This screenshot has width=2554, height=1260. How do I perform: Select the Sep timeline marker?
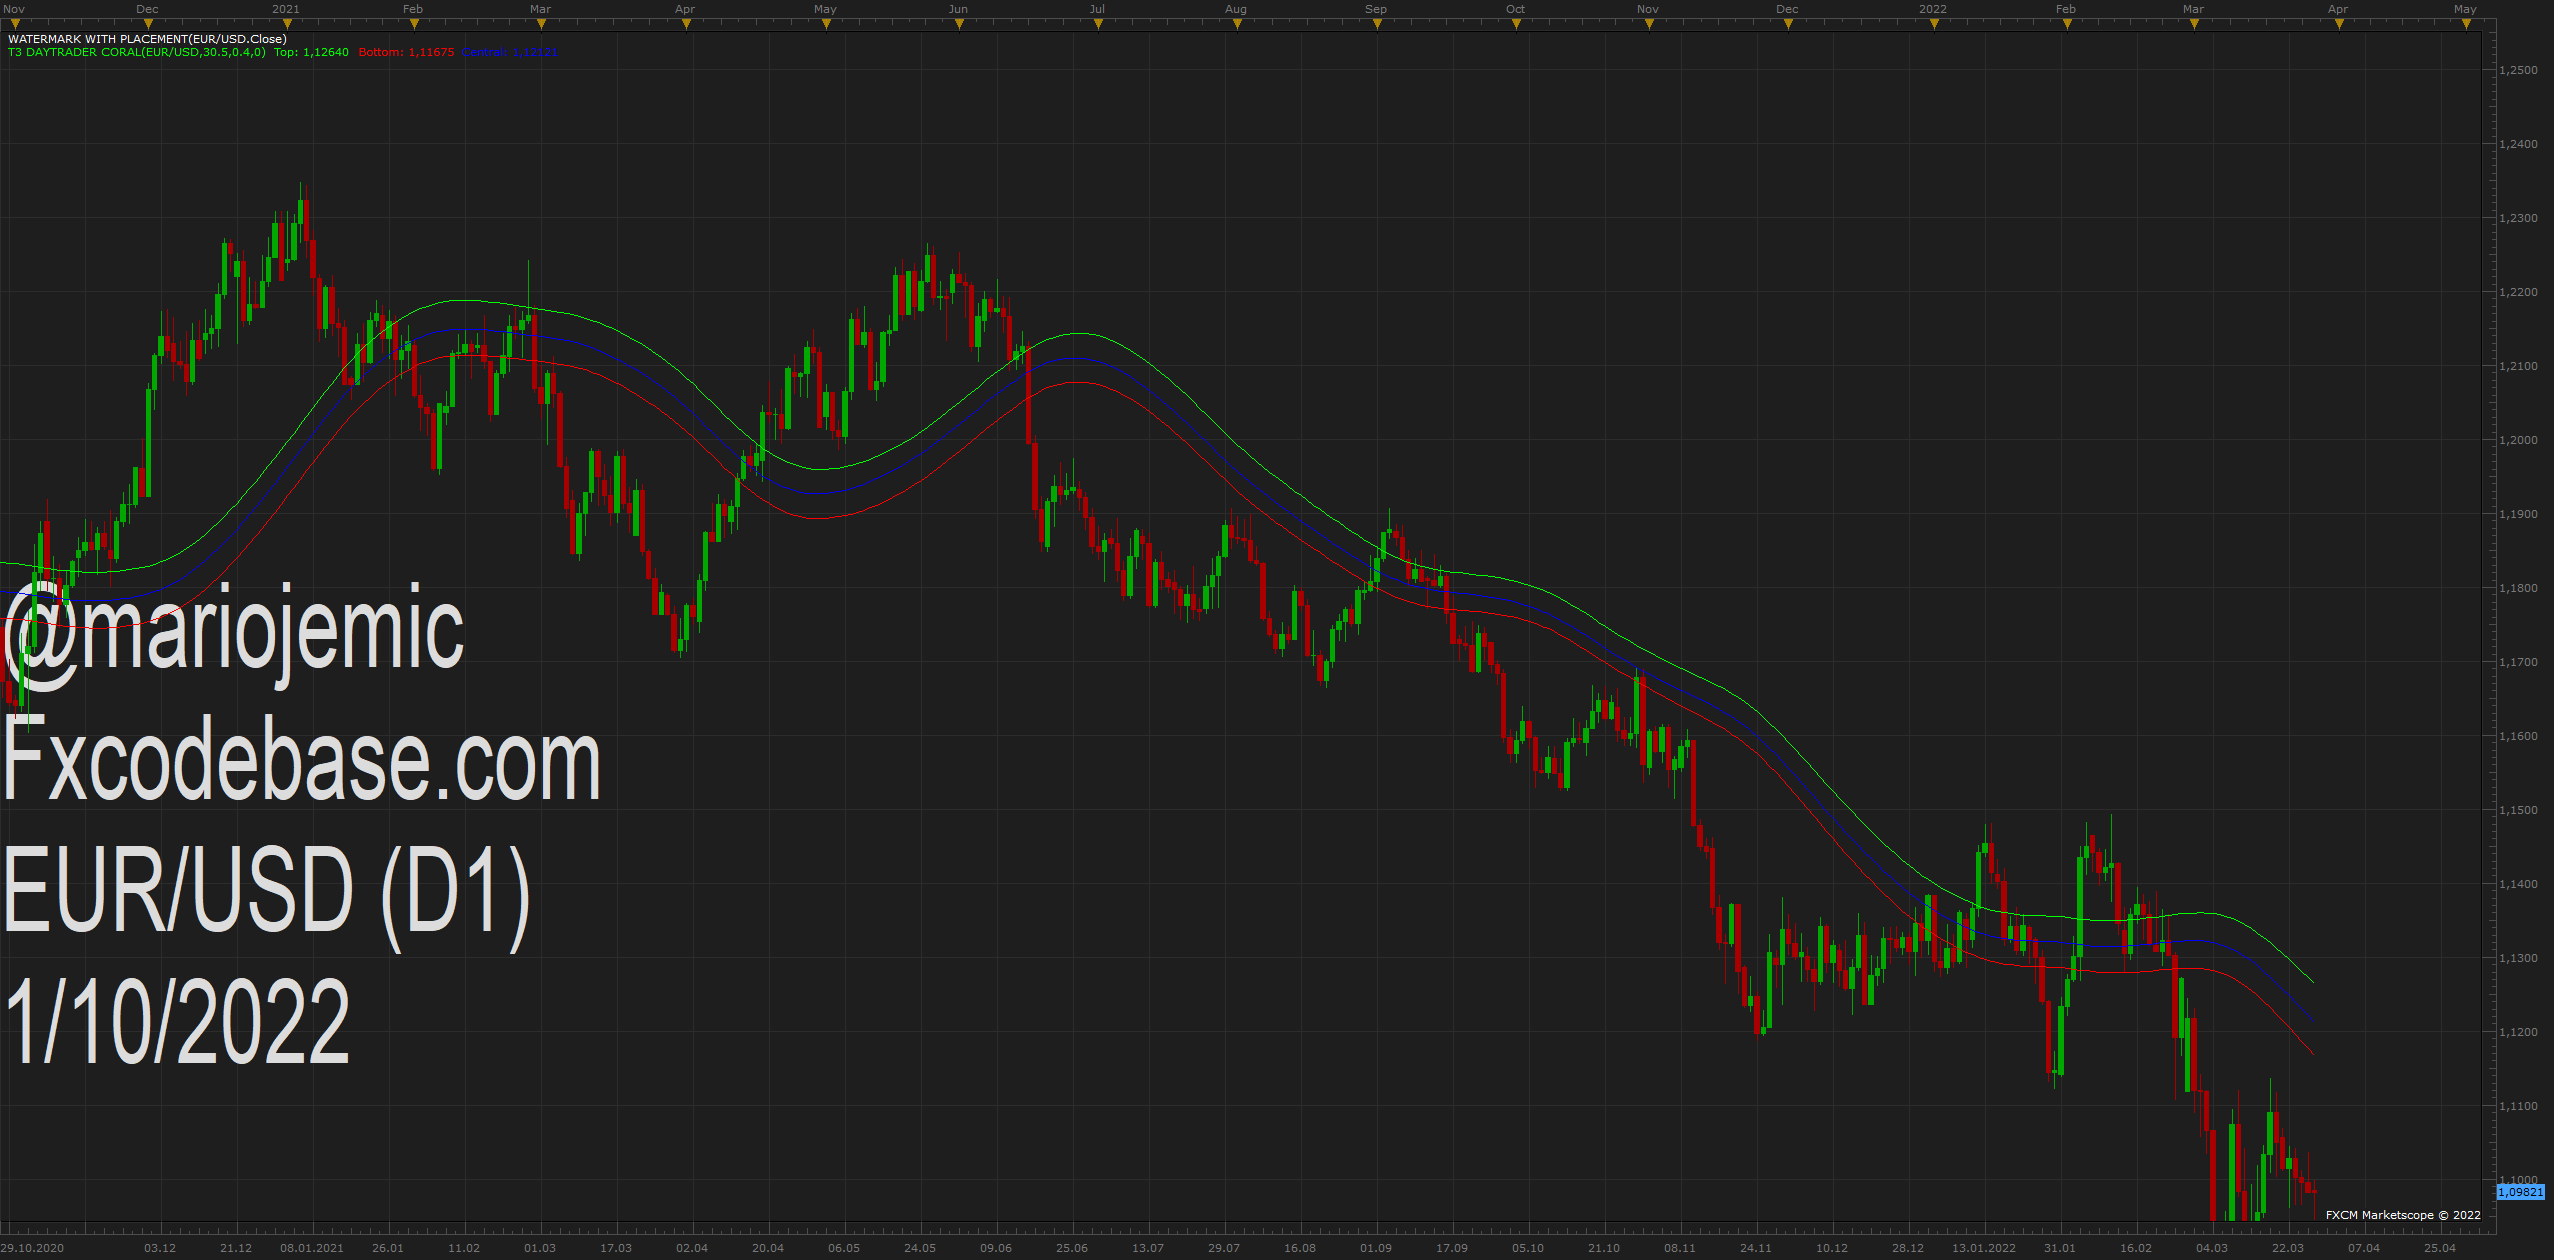tap(1377, 25)
